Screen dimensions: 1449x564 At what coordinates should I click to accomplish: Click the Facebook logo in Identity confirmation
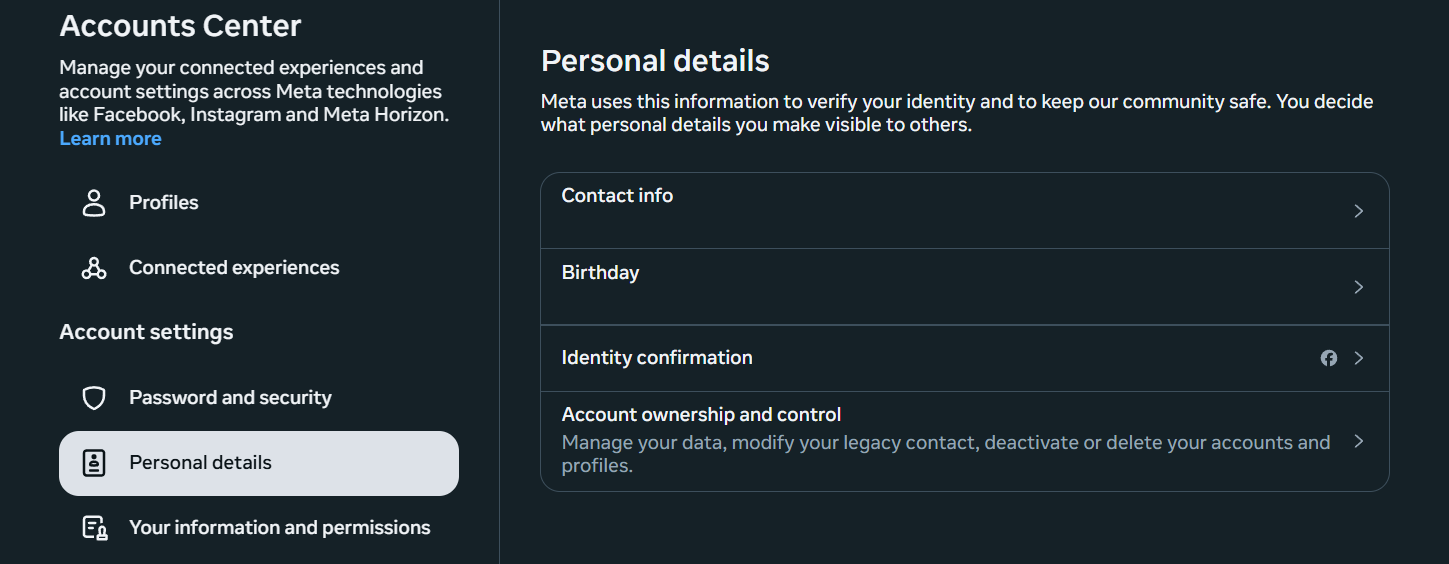[x=1329, y=358]
